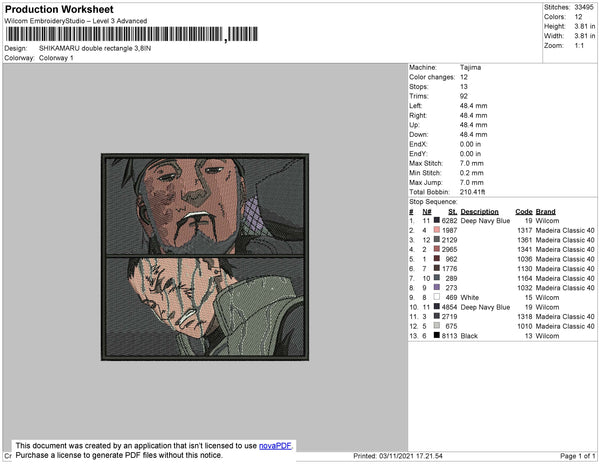Click code 1164 in the stop sequence
Image resolution: width=600 pixels, height=464 pixels.
[x=525, y=278]
